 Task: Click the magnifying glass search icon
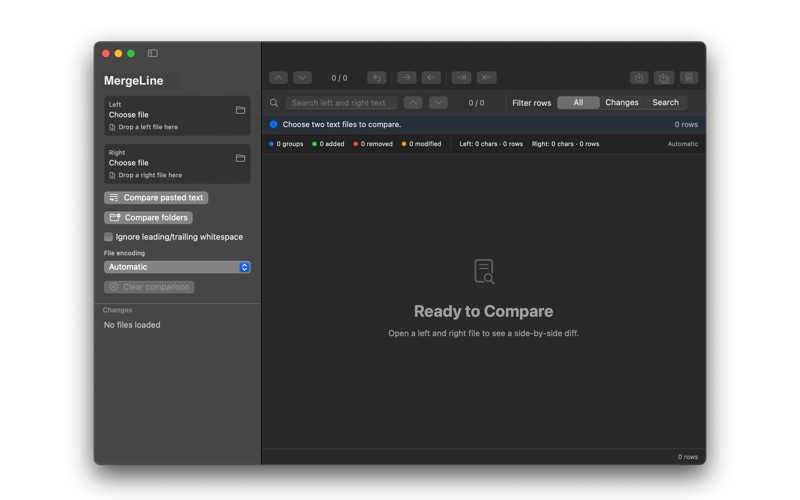point(274,103)
